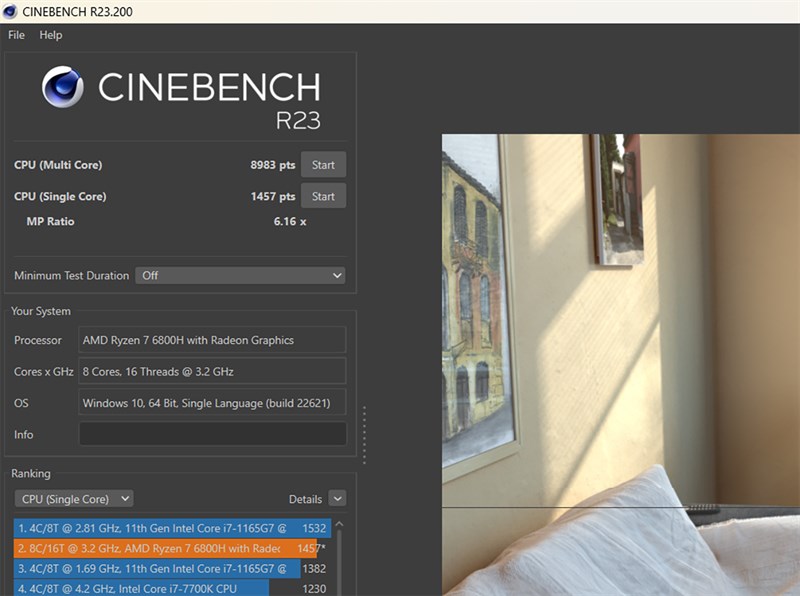Start the CPU Single Core test
Image resolution: width=800 pixels, height=596 pixels.
(x=323, y=196)
